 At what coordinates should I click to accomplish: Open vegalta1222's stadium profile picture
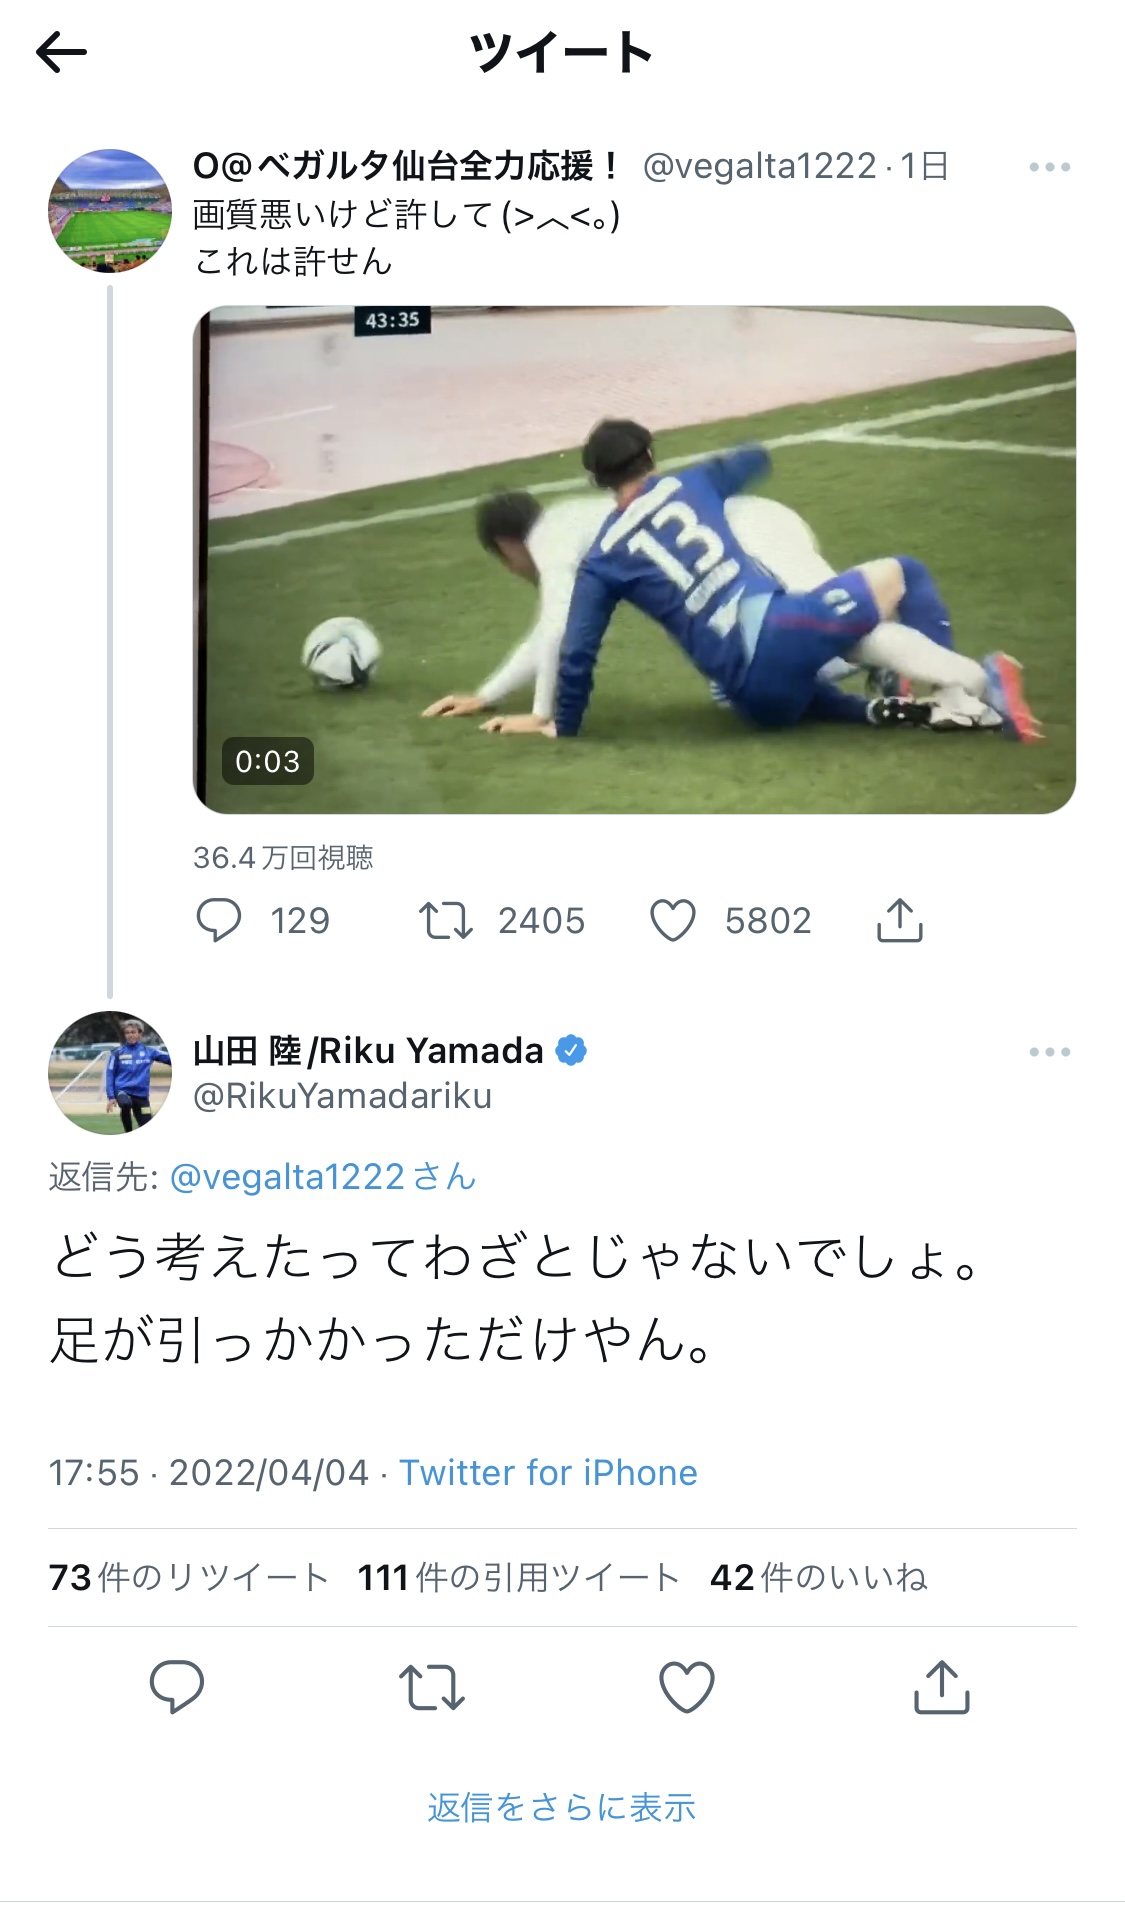[110, 211]
